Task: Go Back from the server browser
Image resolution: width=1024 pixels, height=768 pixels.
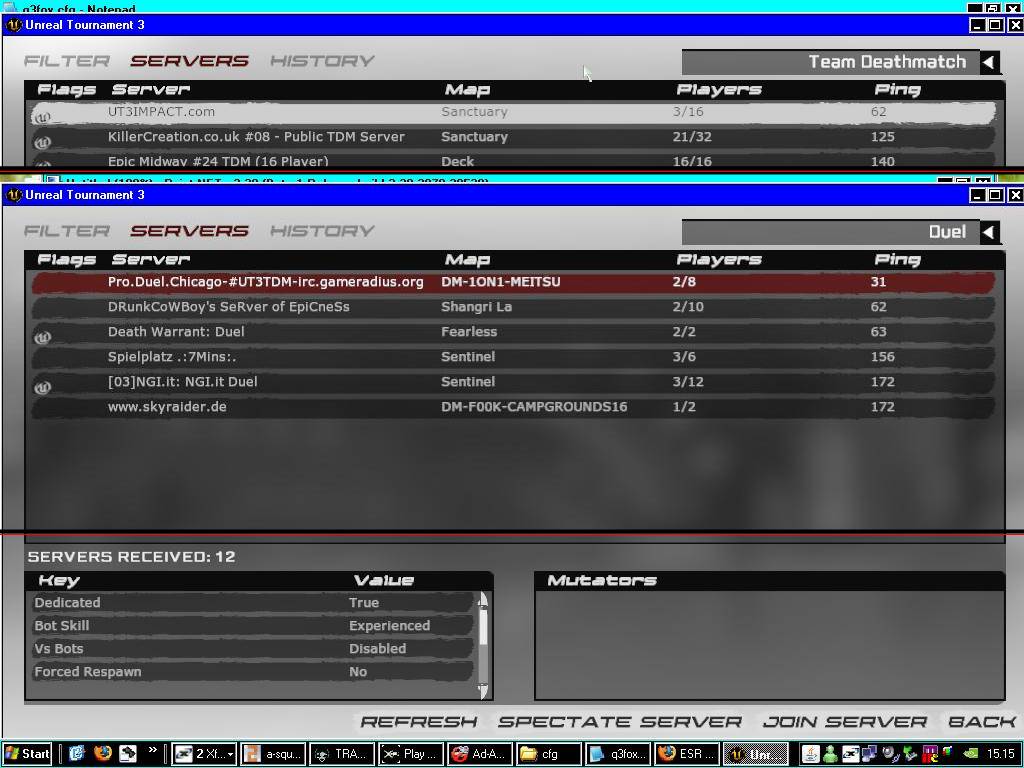Action: (x=981, y=722)
